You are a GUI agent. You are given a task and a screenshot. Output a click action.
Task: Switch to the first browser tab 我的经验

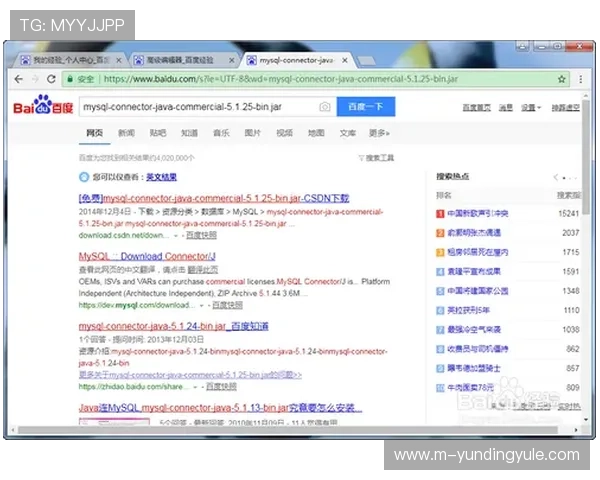point(71,60)
